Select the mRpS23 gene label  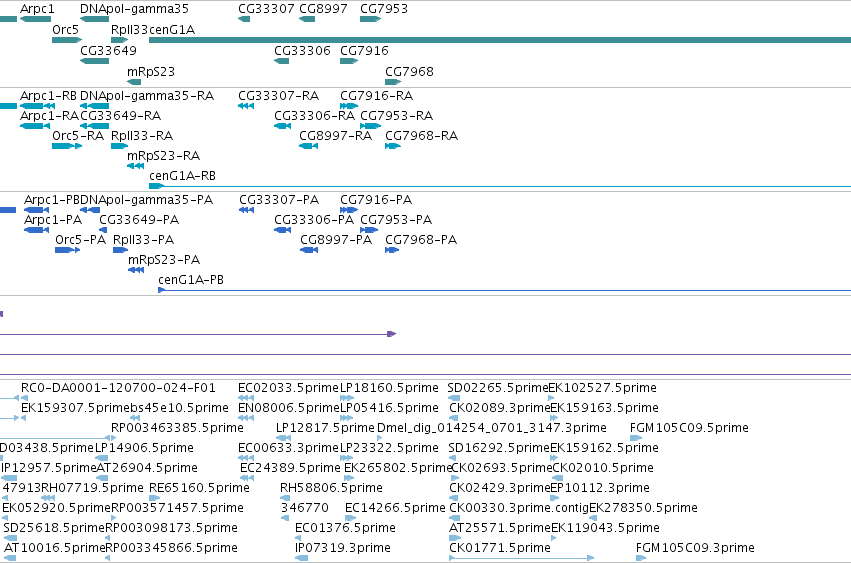(x=151, y=72)
